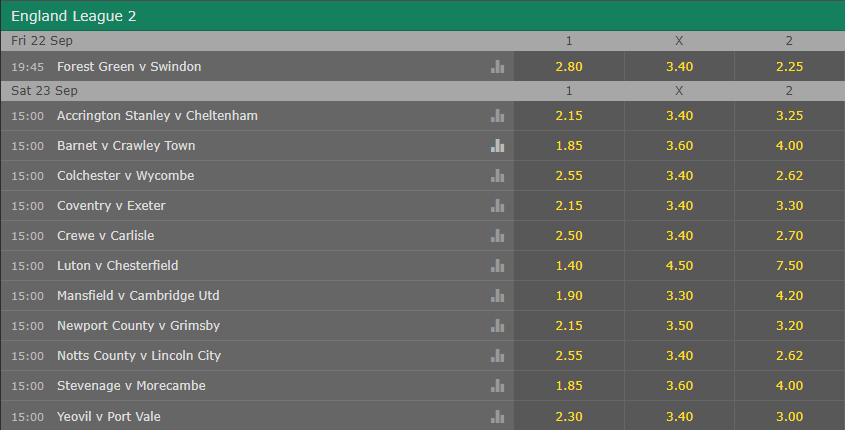The image size is (845, 430).
Task: Select Swindon away win odds 2.25
Action: (x=789, y=66)
